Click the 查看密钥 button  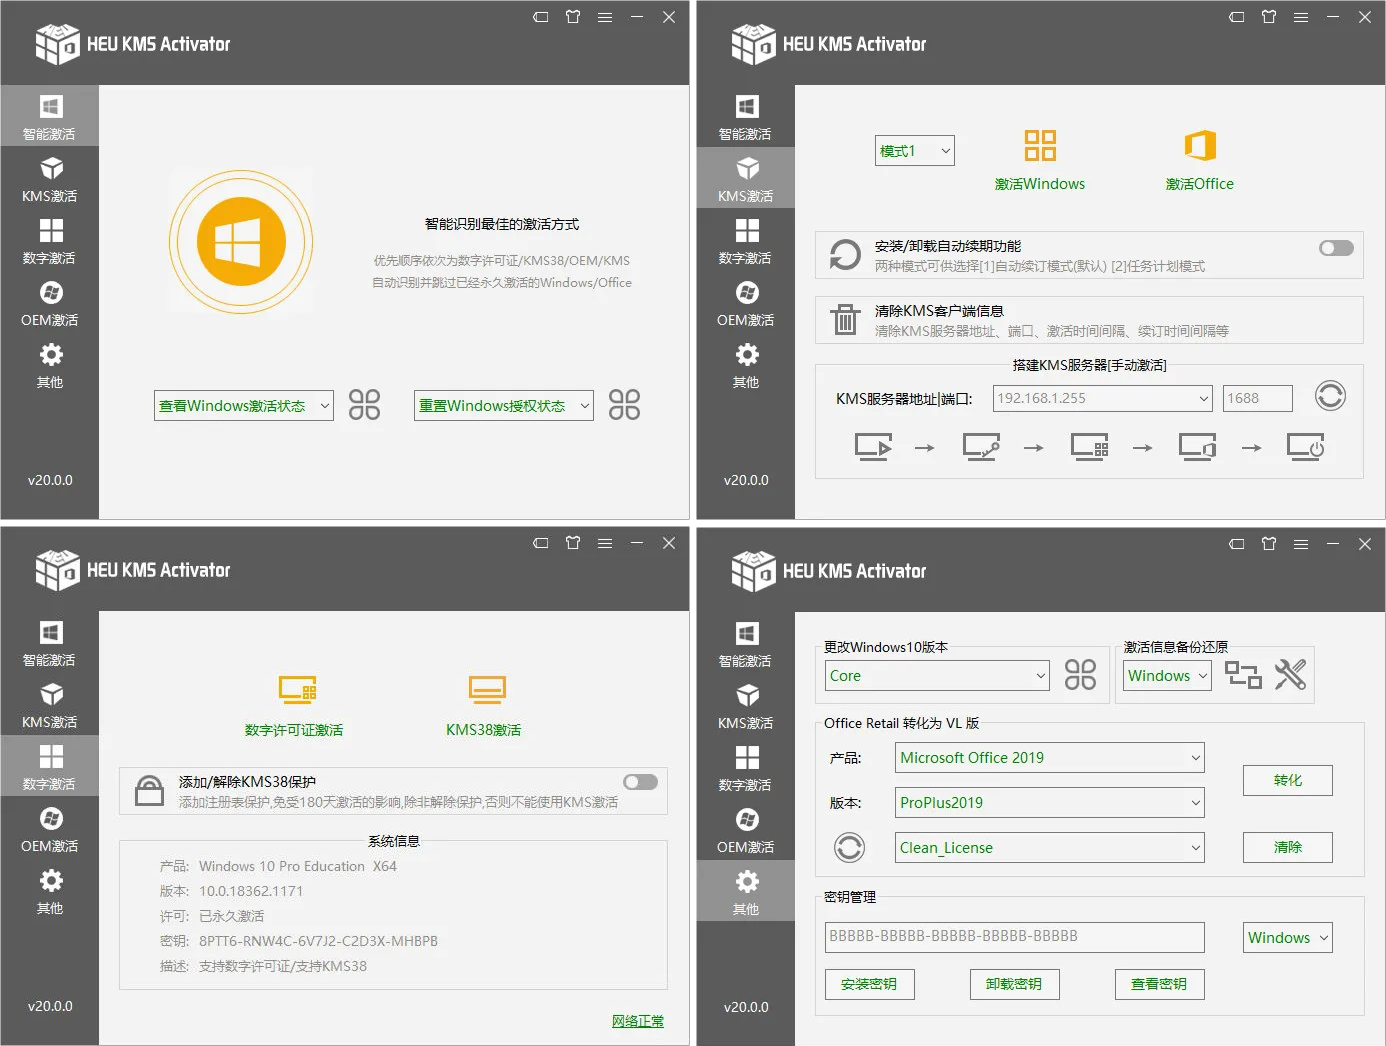(x=1160, y=984)
